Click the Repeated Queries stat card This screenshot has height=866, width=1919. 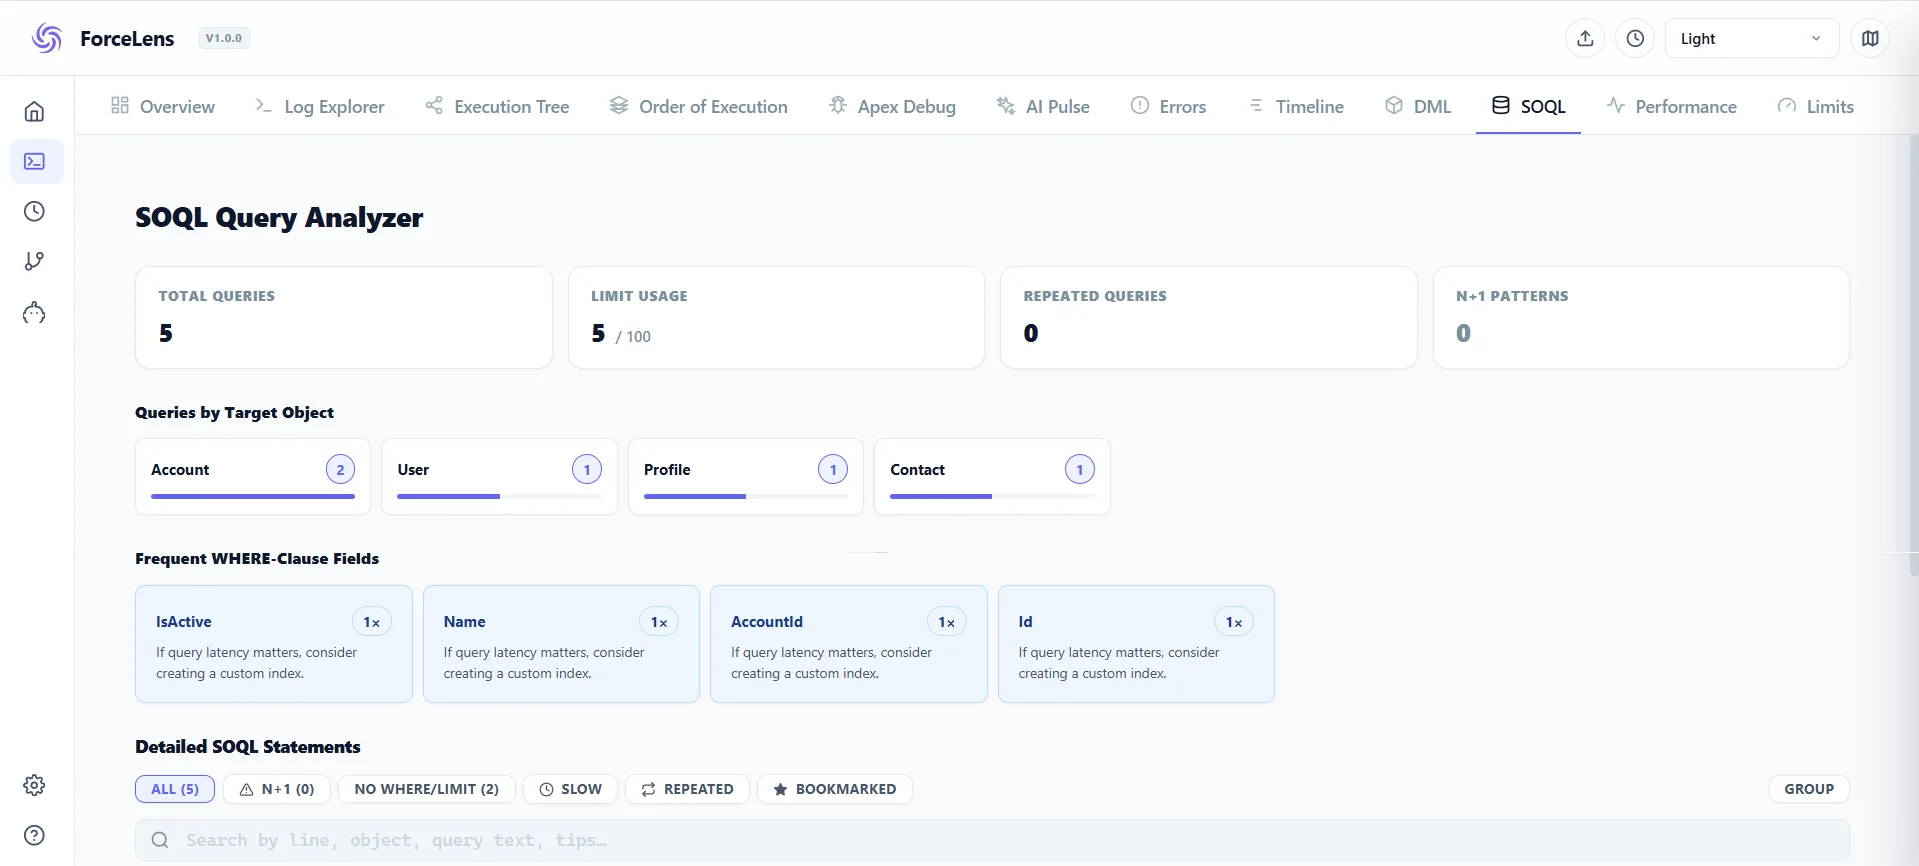pyautogui.click(x=1209, y=317)
